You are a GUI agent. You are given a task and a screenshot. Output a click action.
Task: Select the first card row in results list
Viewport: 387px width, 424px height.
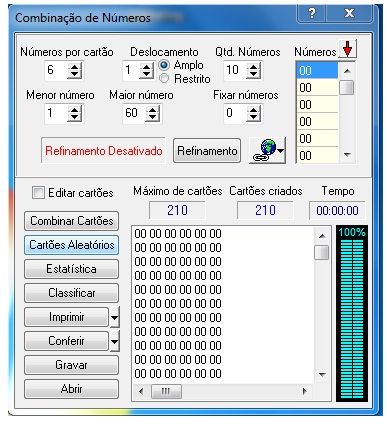coord(178,234)
